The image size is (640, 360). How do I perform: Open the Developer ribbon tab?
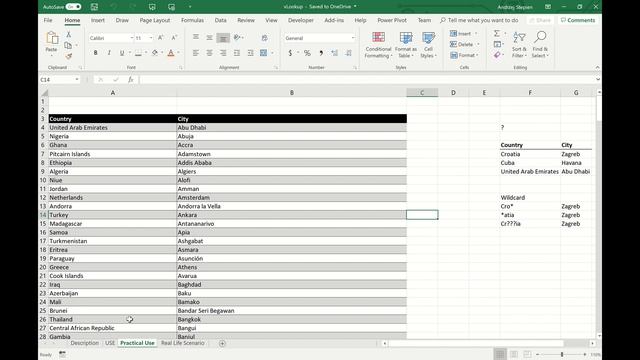point(301,20)
